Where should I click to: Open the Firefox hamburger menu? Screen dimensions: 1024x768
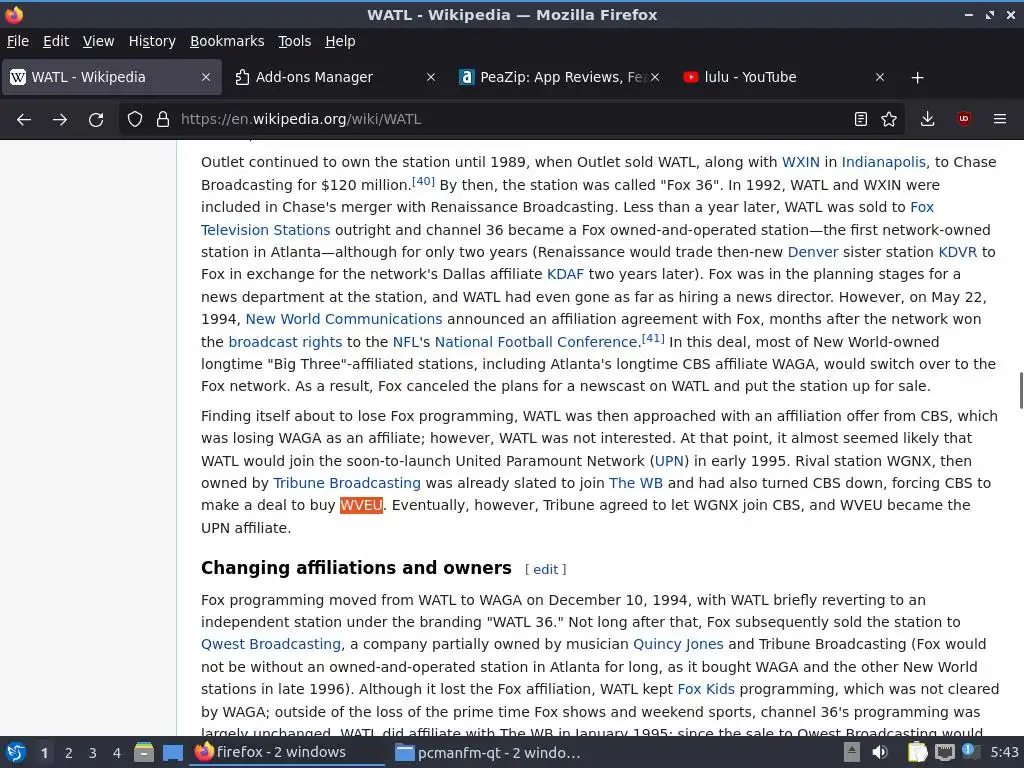point(1000,119)
